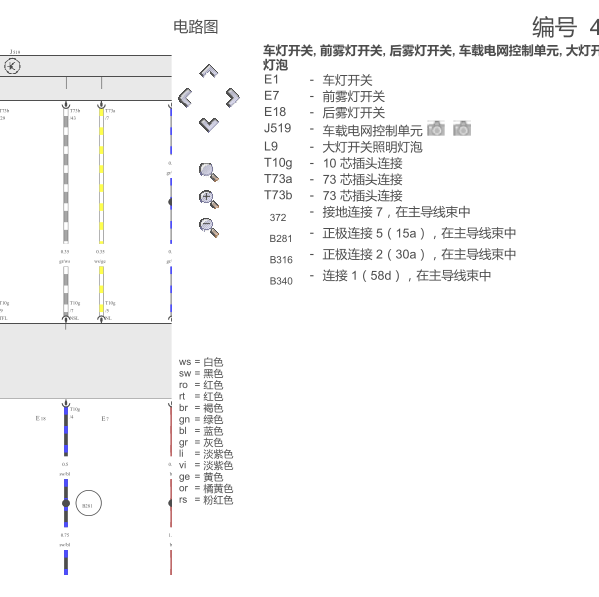Select the T73b 73 芯插头连接 entry
Image resolution: width=599 pixels, height=597 pixels.
pyautogui.click(x=333, y=196)
